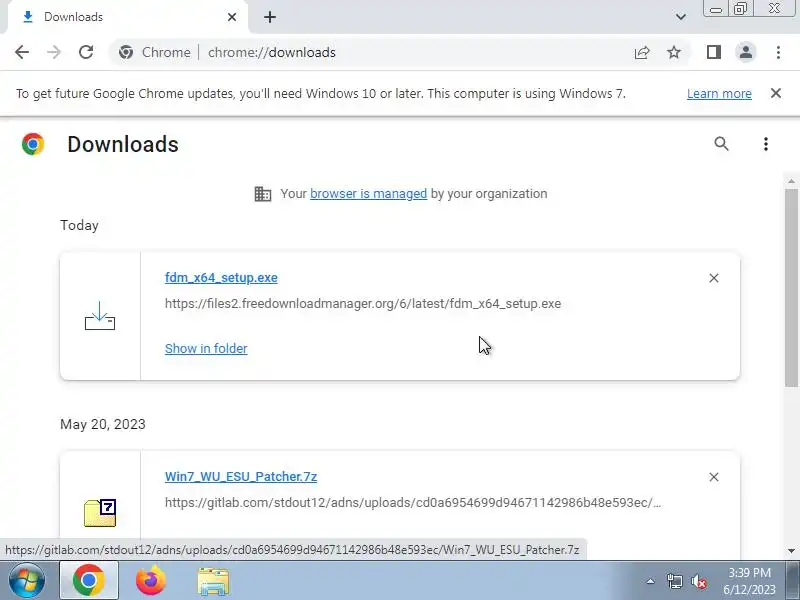Remove Win7_WU_ESU_Patcher.7z from the list
The image size is (800, 600).
coord(714,477)
